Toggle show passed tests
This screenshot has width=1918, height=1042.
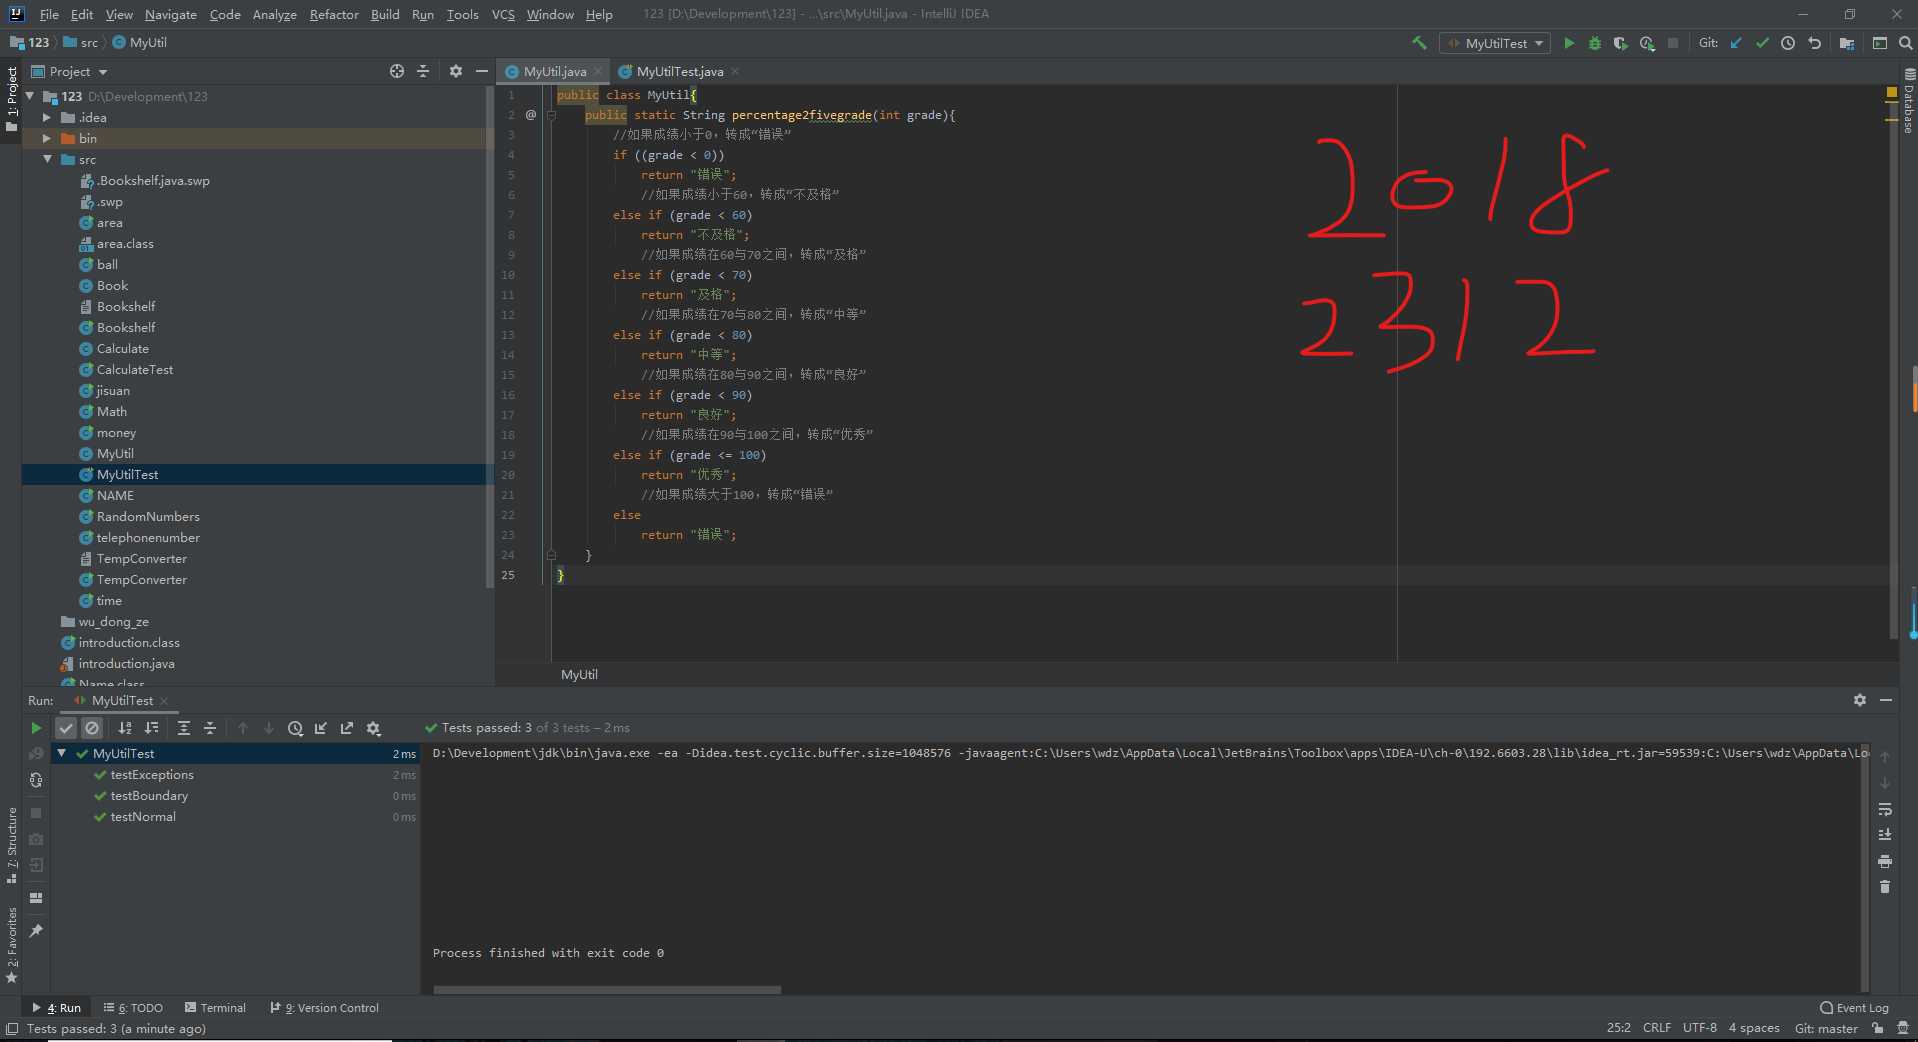(66, 728)
